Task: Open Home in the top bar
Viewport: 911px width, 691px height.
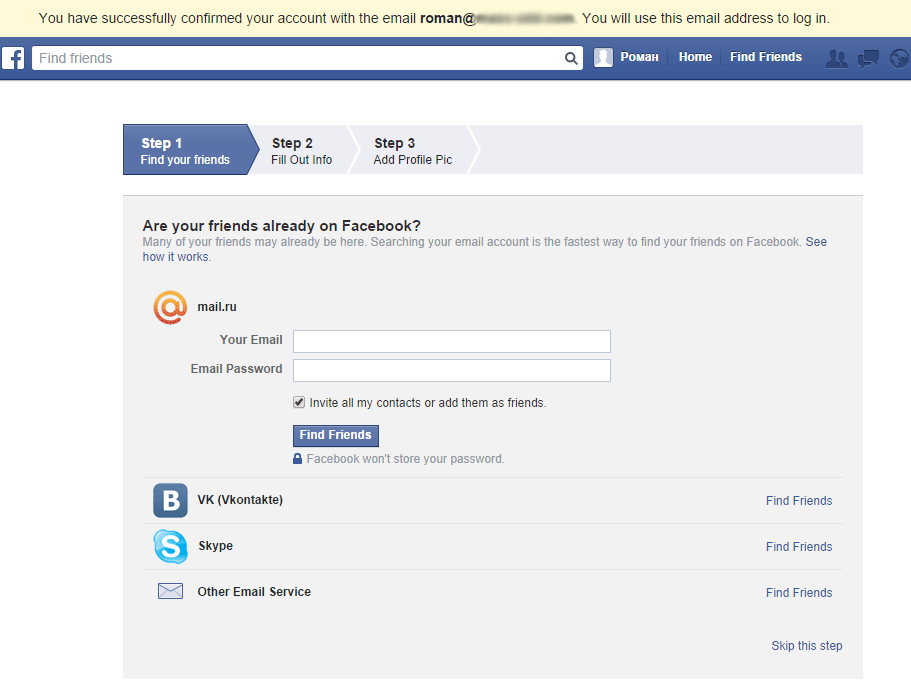Action: click(x=695, y=57)
